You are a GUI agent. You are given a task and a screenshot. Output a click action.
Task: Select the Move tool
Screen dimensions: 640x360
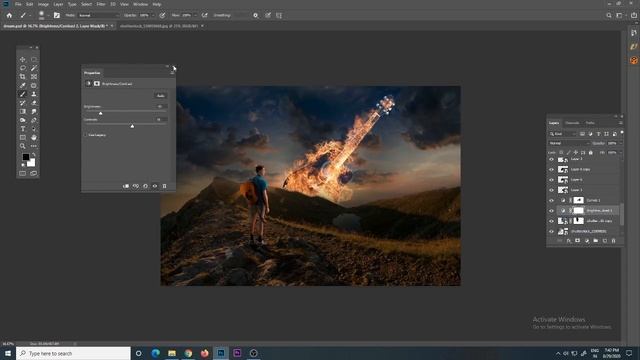coord(22,60)
